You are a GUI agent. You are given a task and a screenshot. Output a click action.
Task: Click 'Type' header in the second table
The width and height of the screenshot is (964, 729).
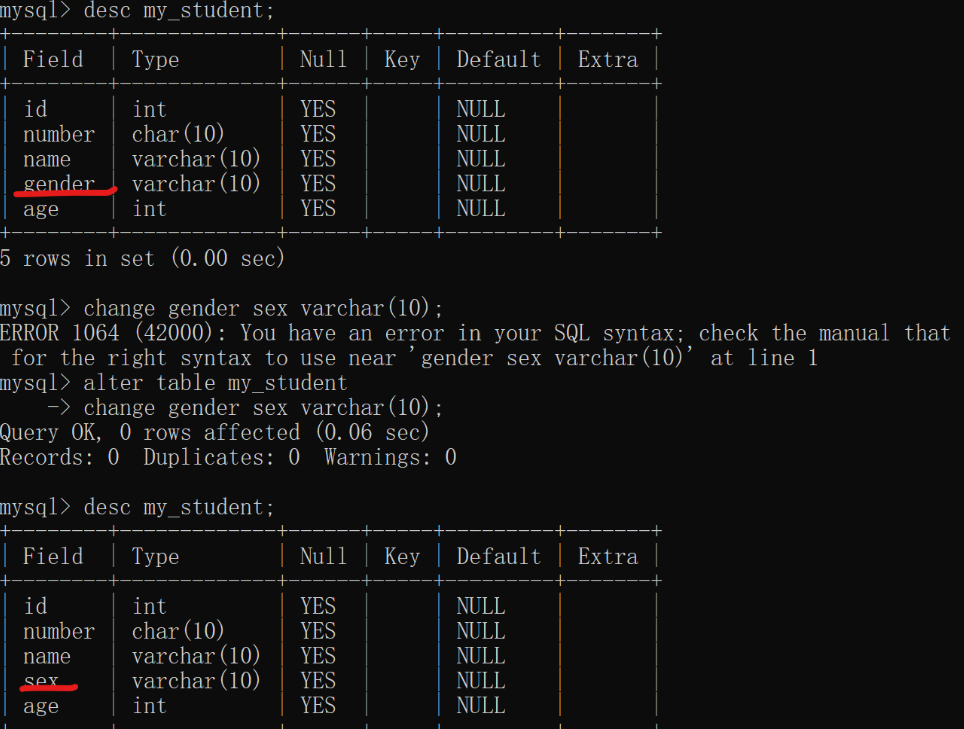point(156,557)
